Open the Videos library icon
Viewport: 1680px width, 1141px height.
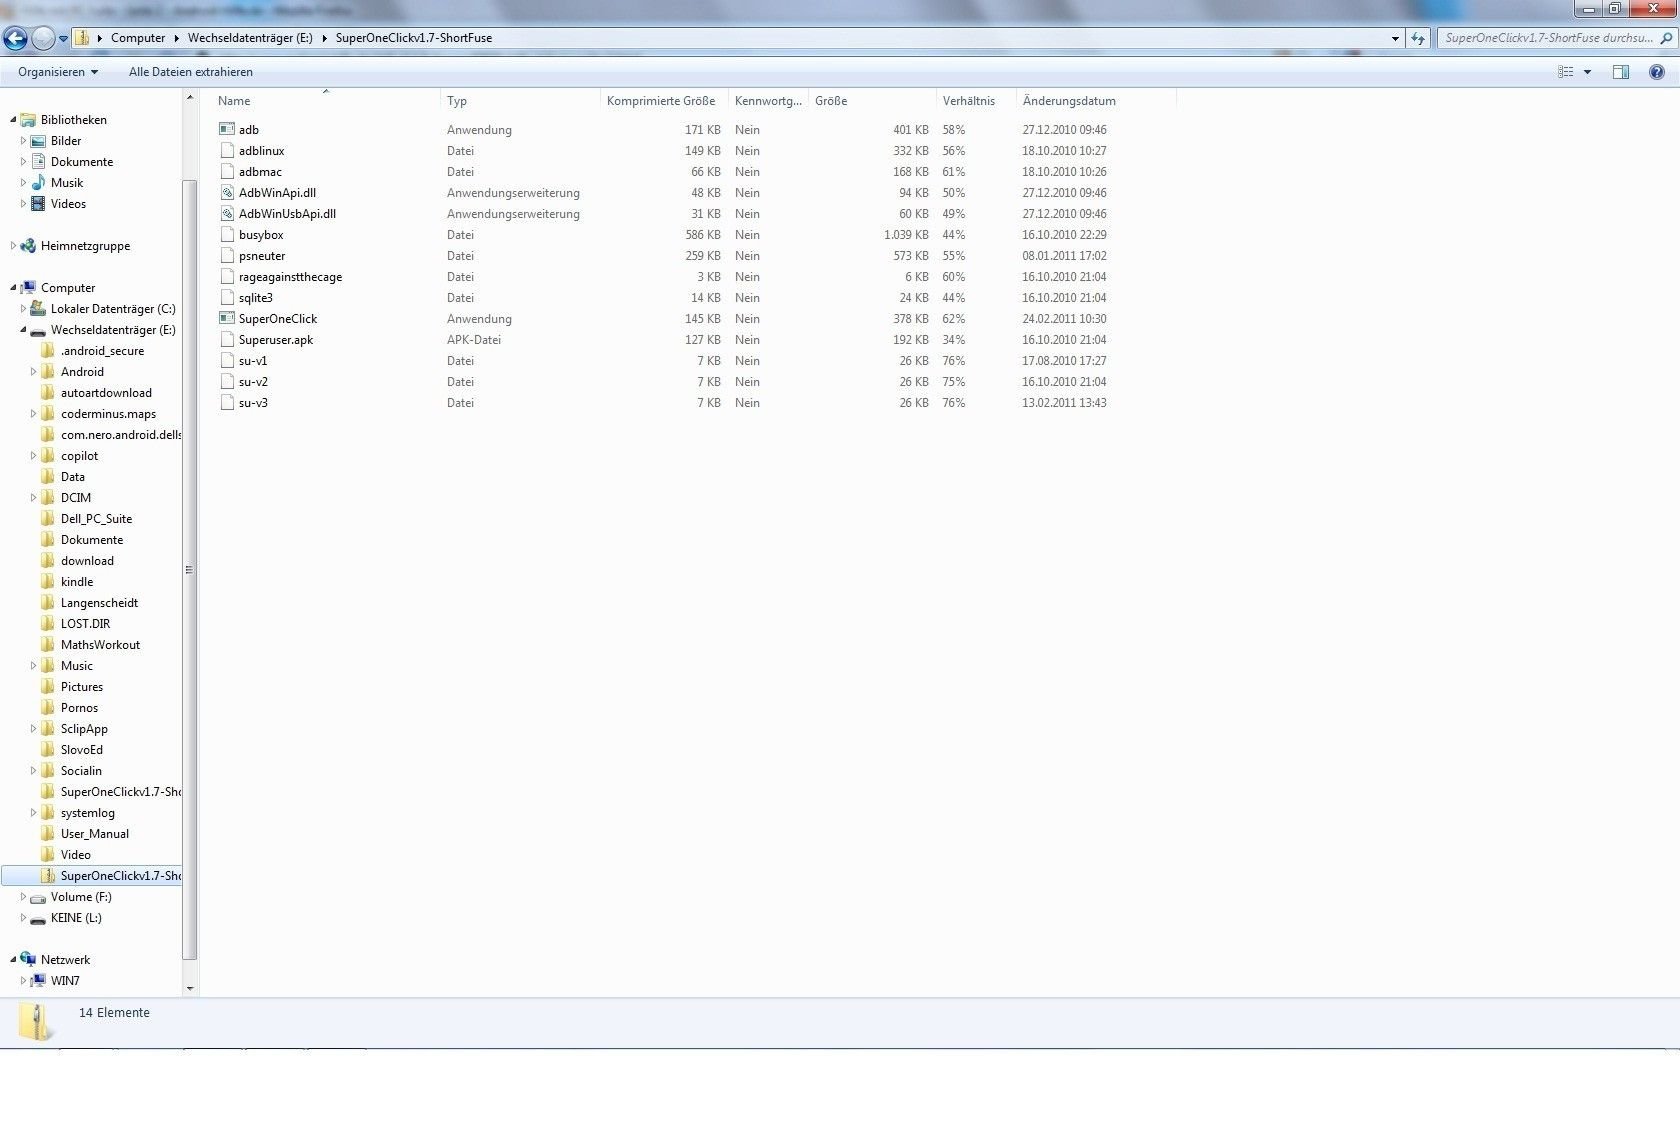[38, 204]
